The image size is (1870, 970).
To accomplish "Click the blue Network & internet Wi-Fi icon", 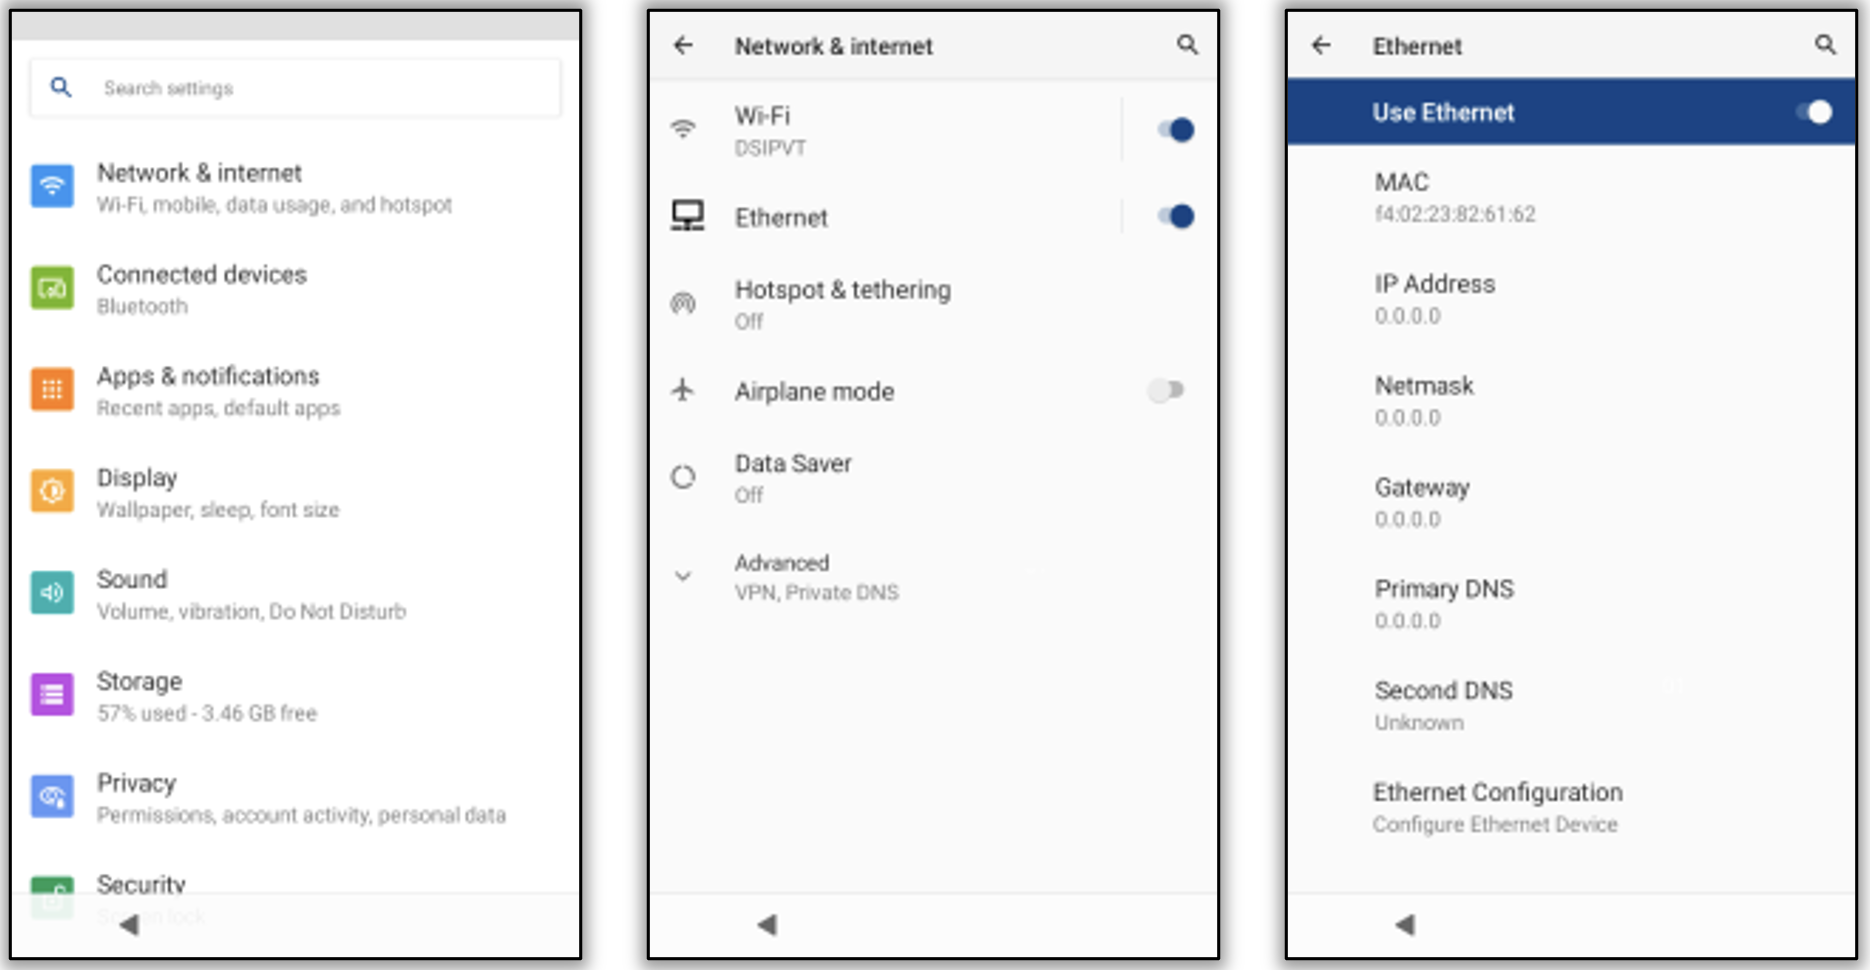I will click(x=52, y=186).
